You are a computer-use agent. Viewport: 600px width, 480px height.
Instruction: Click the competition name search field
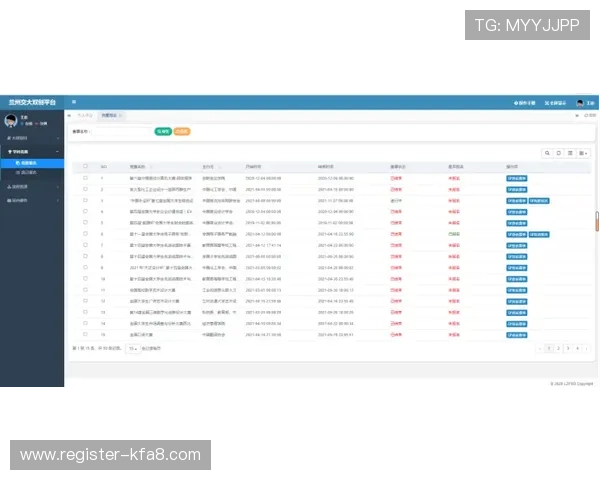[121, 131]
